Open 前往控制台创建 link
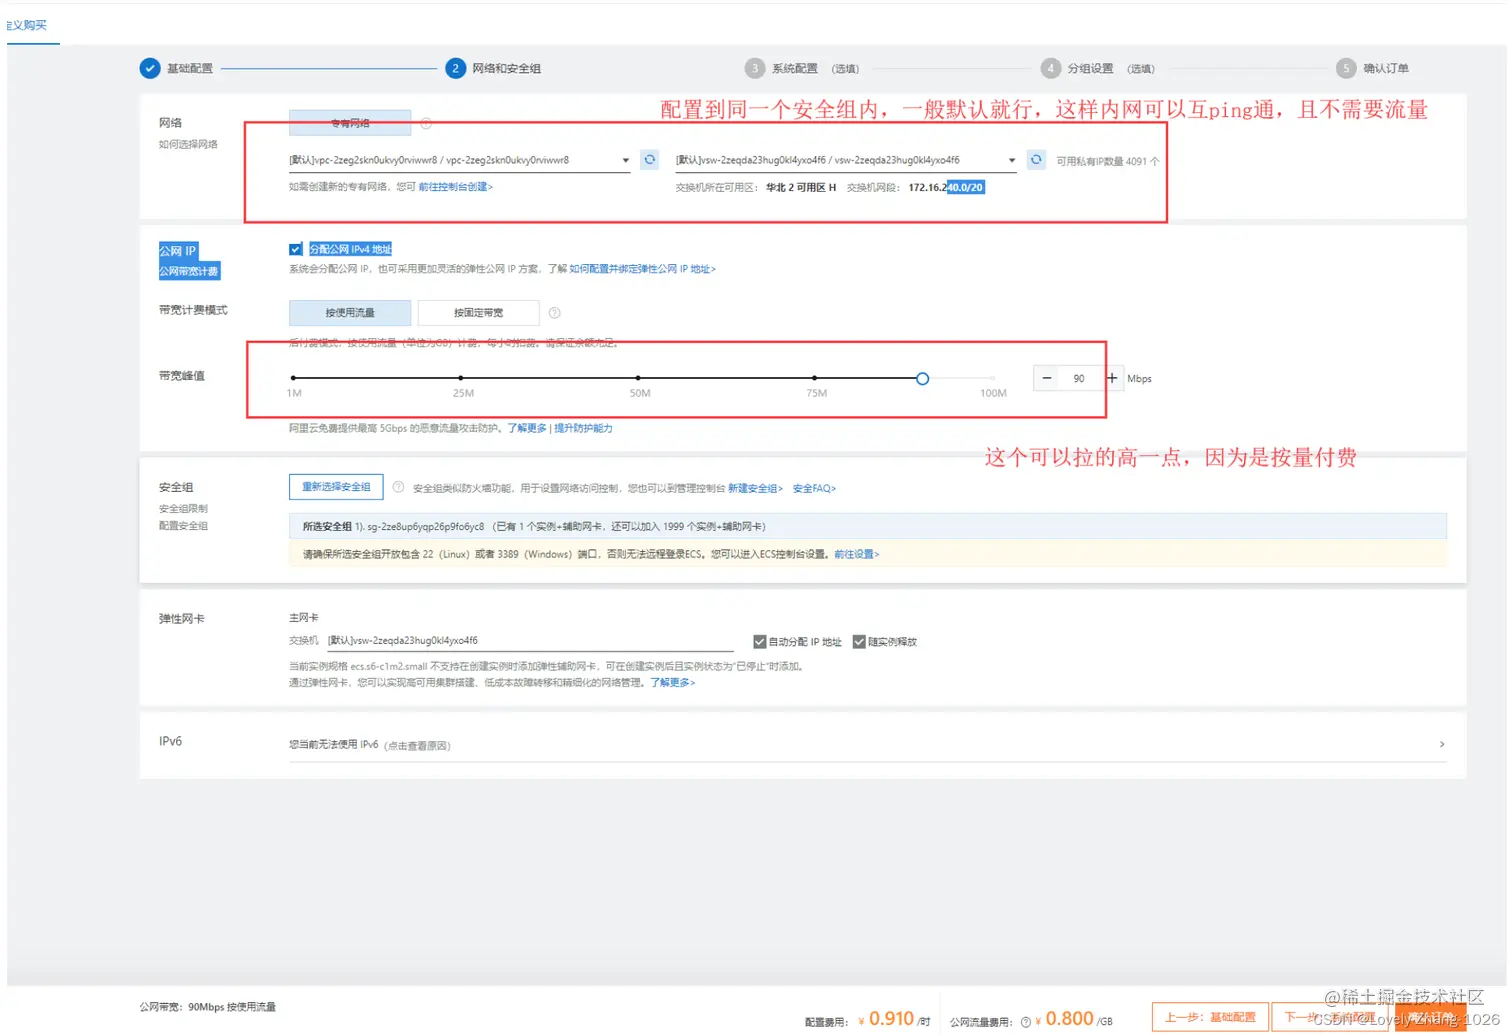 455,186
